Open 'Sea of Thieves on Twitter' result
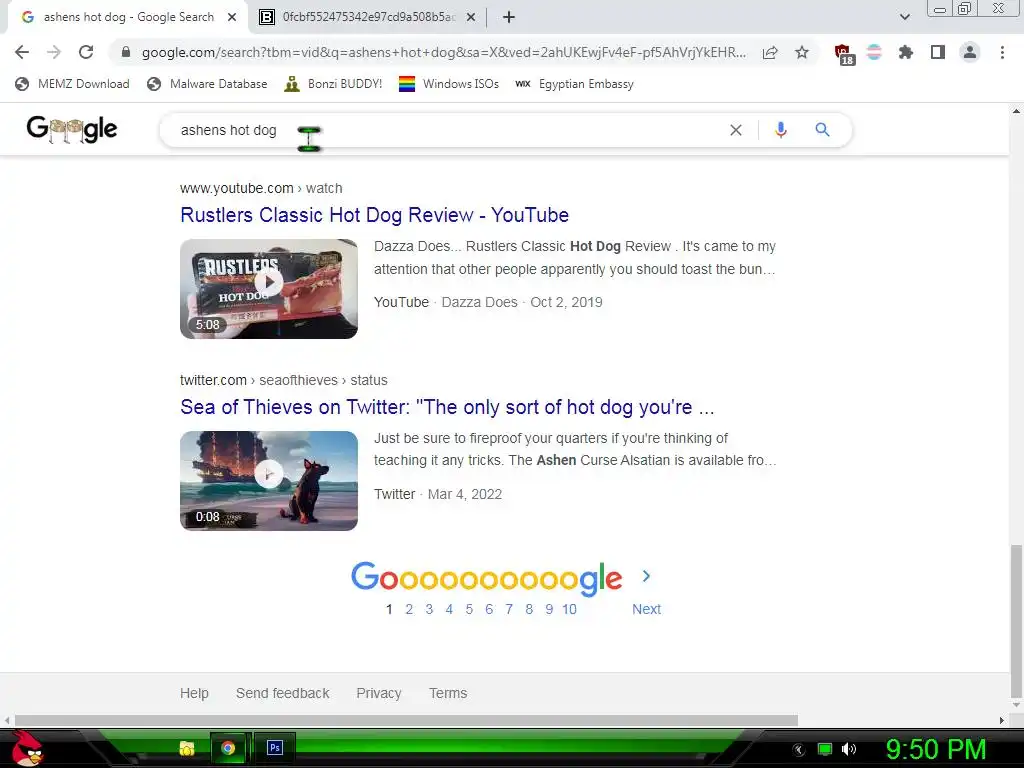1024x768 pixels. point(447,407)
